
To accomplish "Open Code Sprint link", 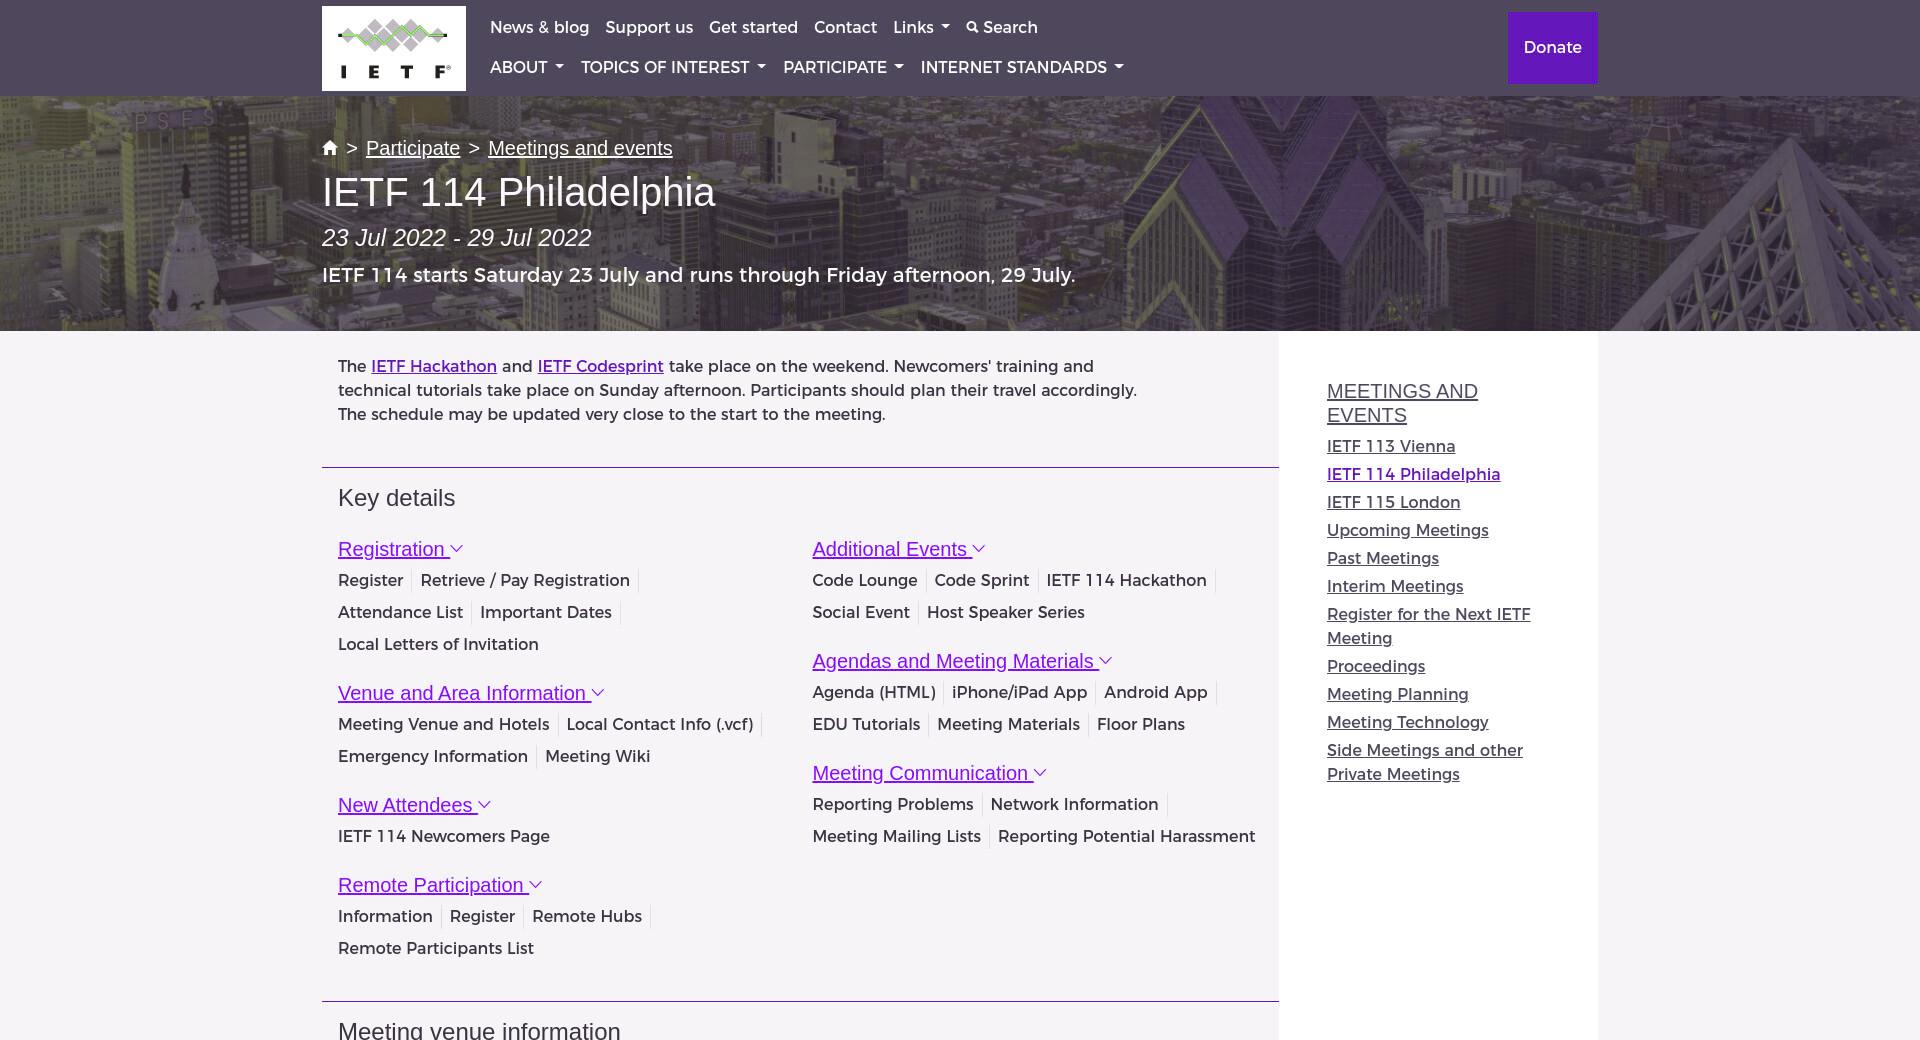I will pyautogui.click(x=982, y=580).
